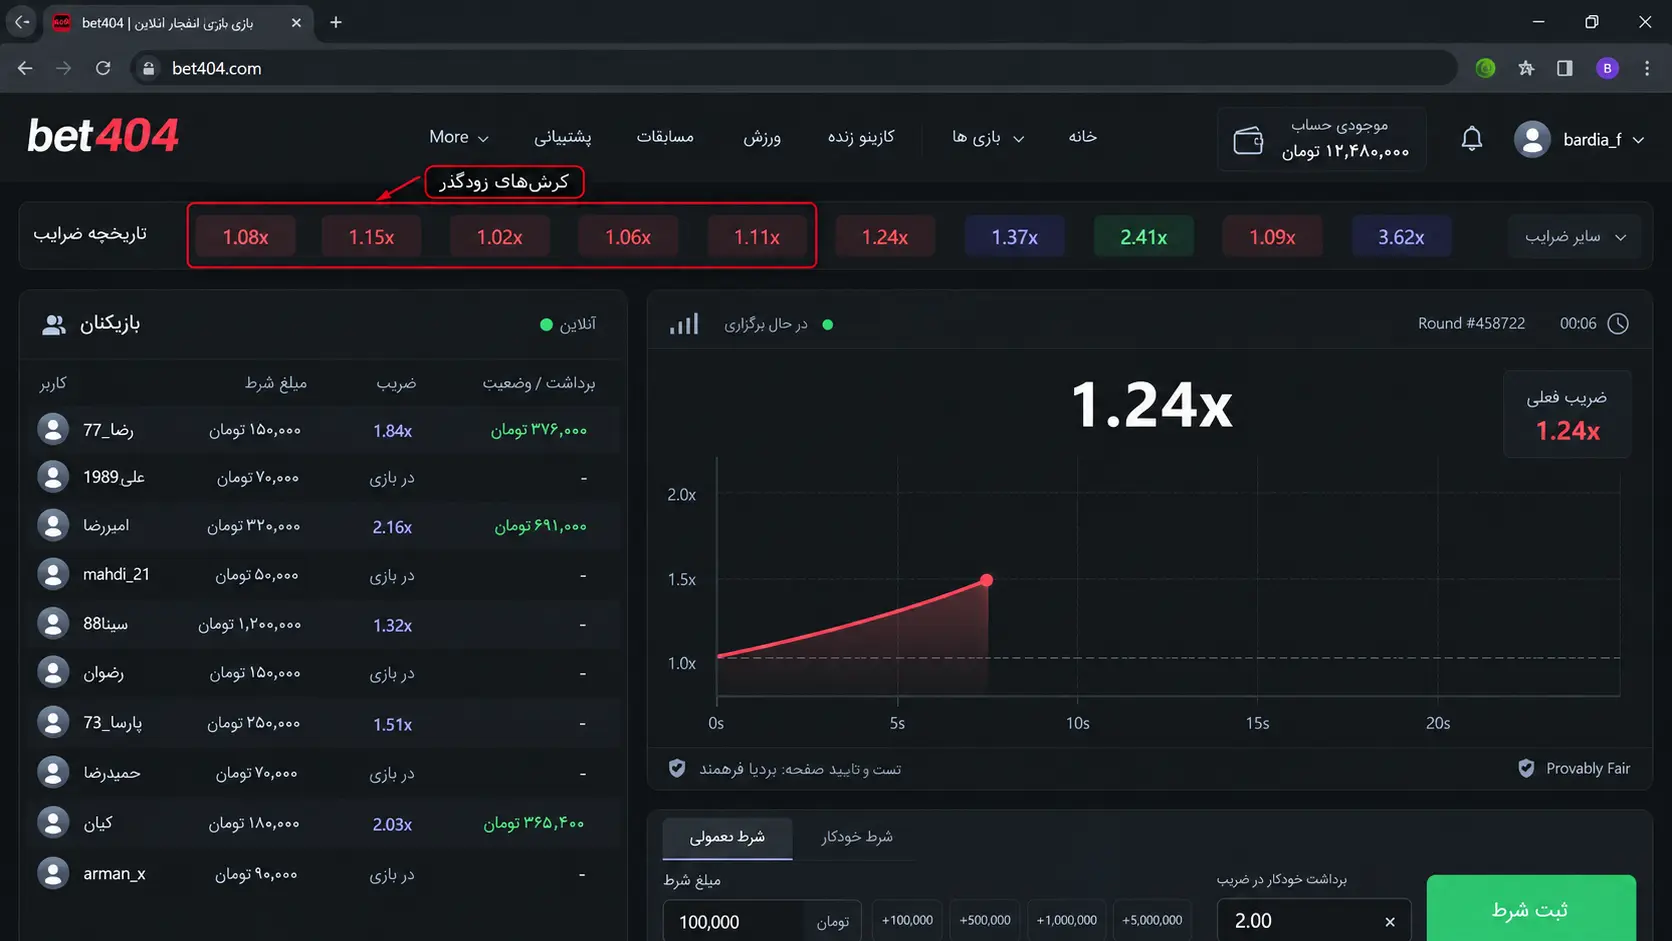
Task: Click the account balance ۱۲,۴۸۰,۰۰۰ تومان
Action: pos(1345,151)
